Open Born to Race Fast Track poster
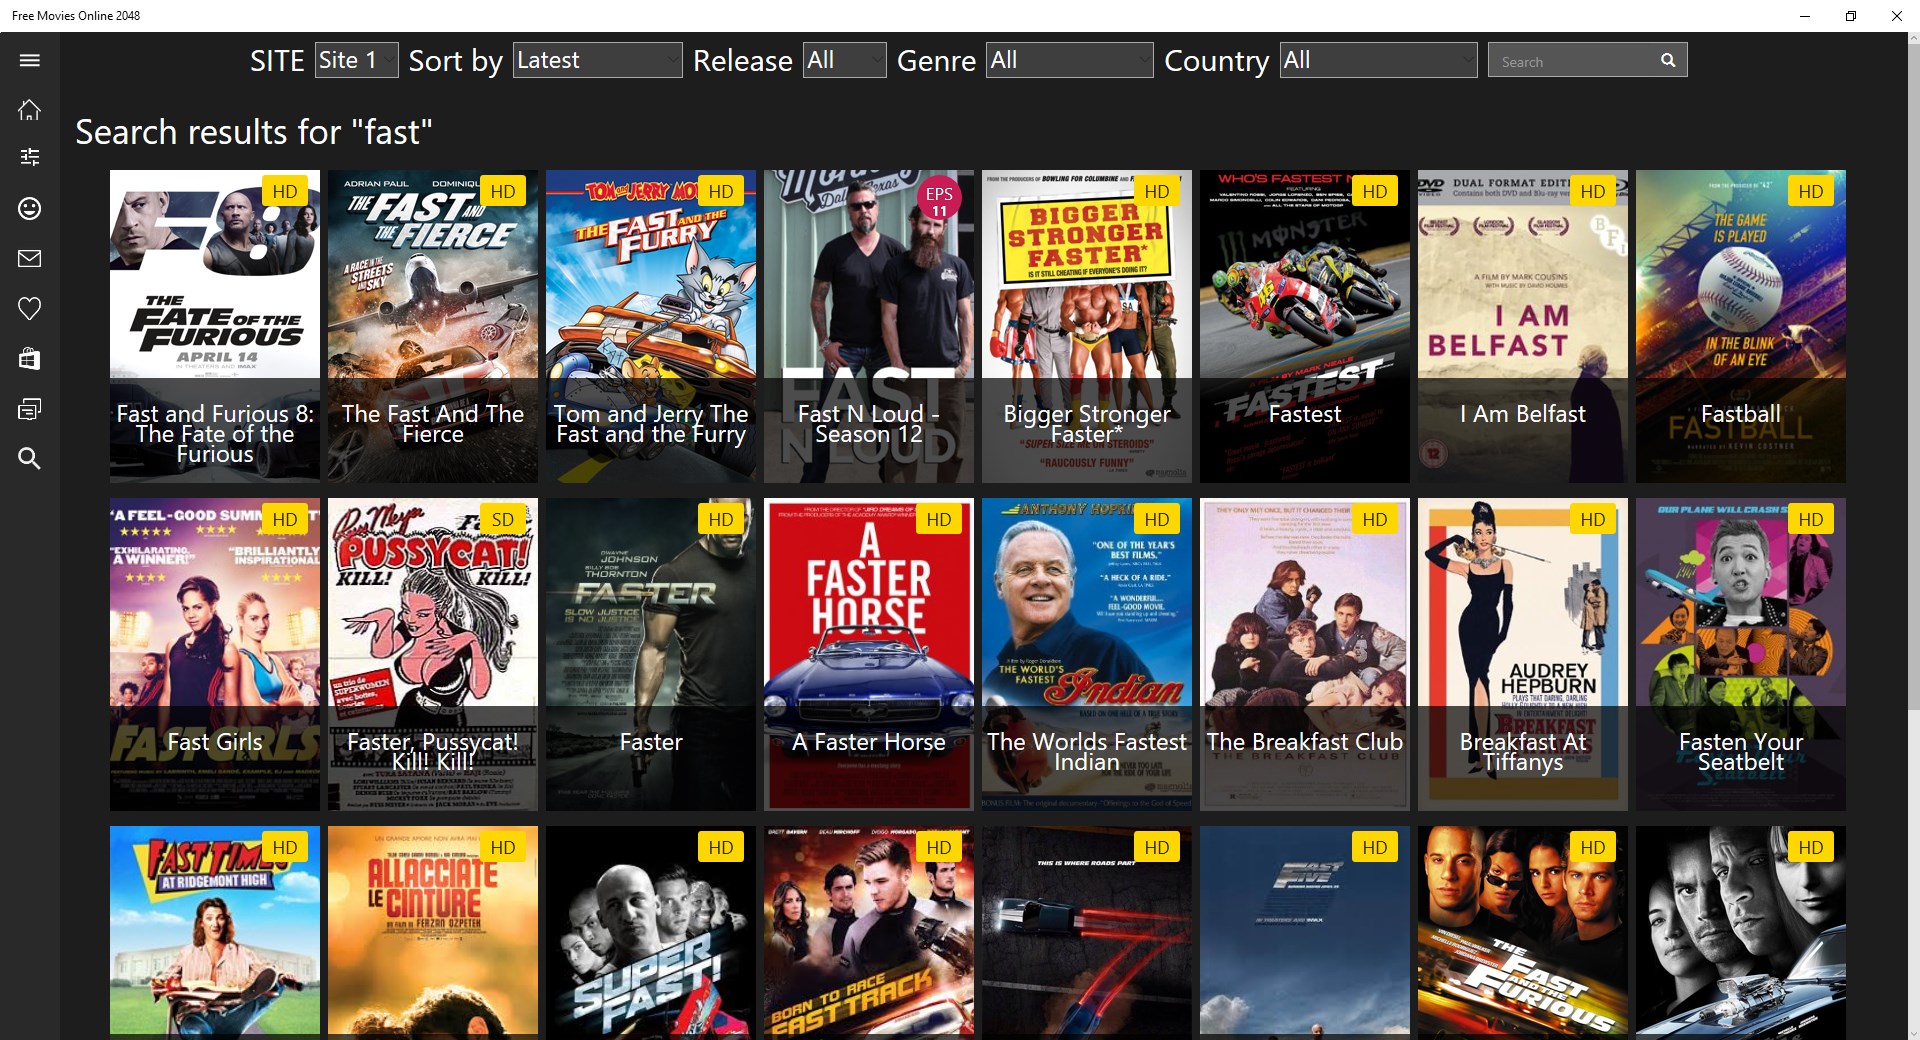The height and width of the screenshot is (1040, 1920). pos(869,933)
